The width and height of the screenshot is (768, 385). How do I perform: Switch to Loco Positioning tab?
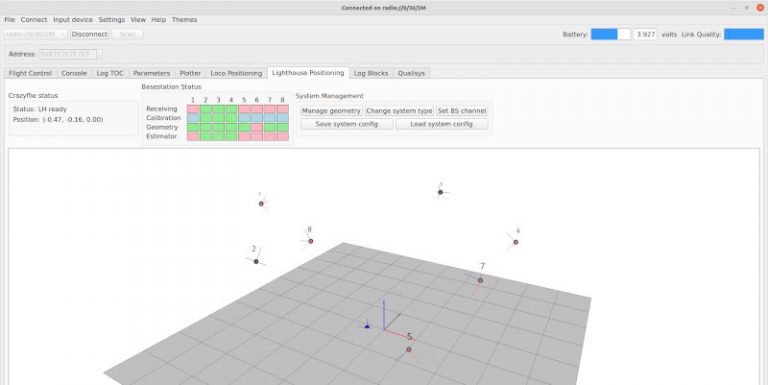coord(236,73)
